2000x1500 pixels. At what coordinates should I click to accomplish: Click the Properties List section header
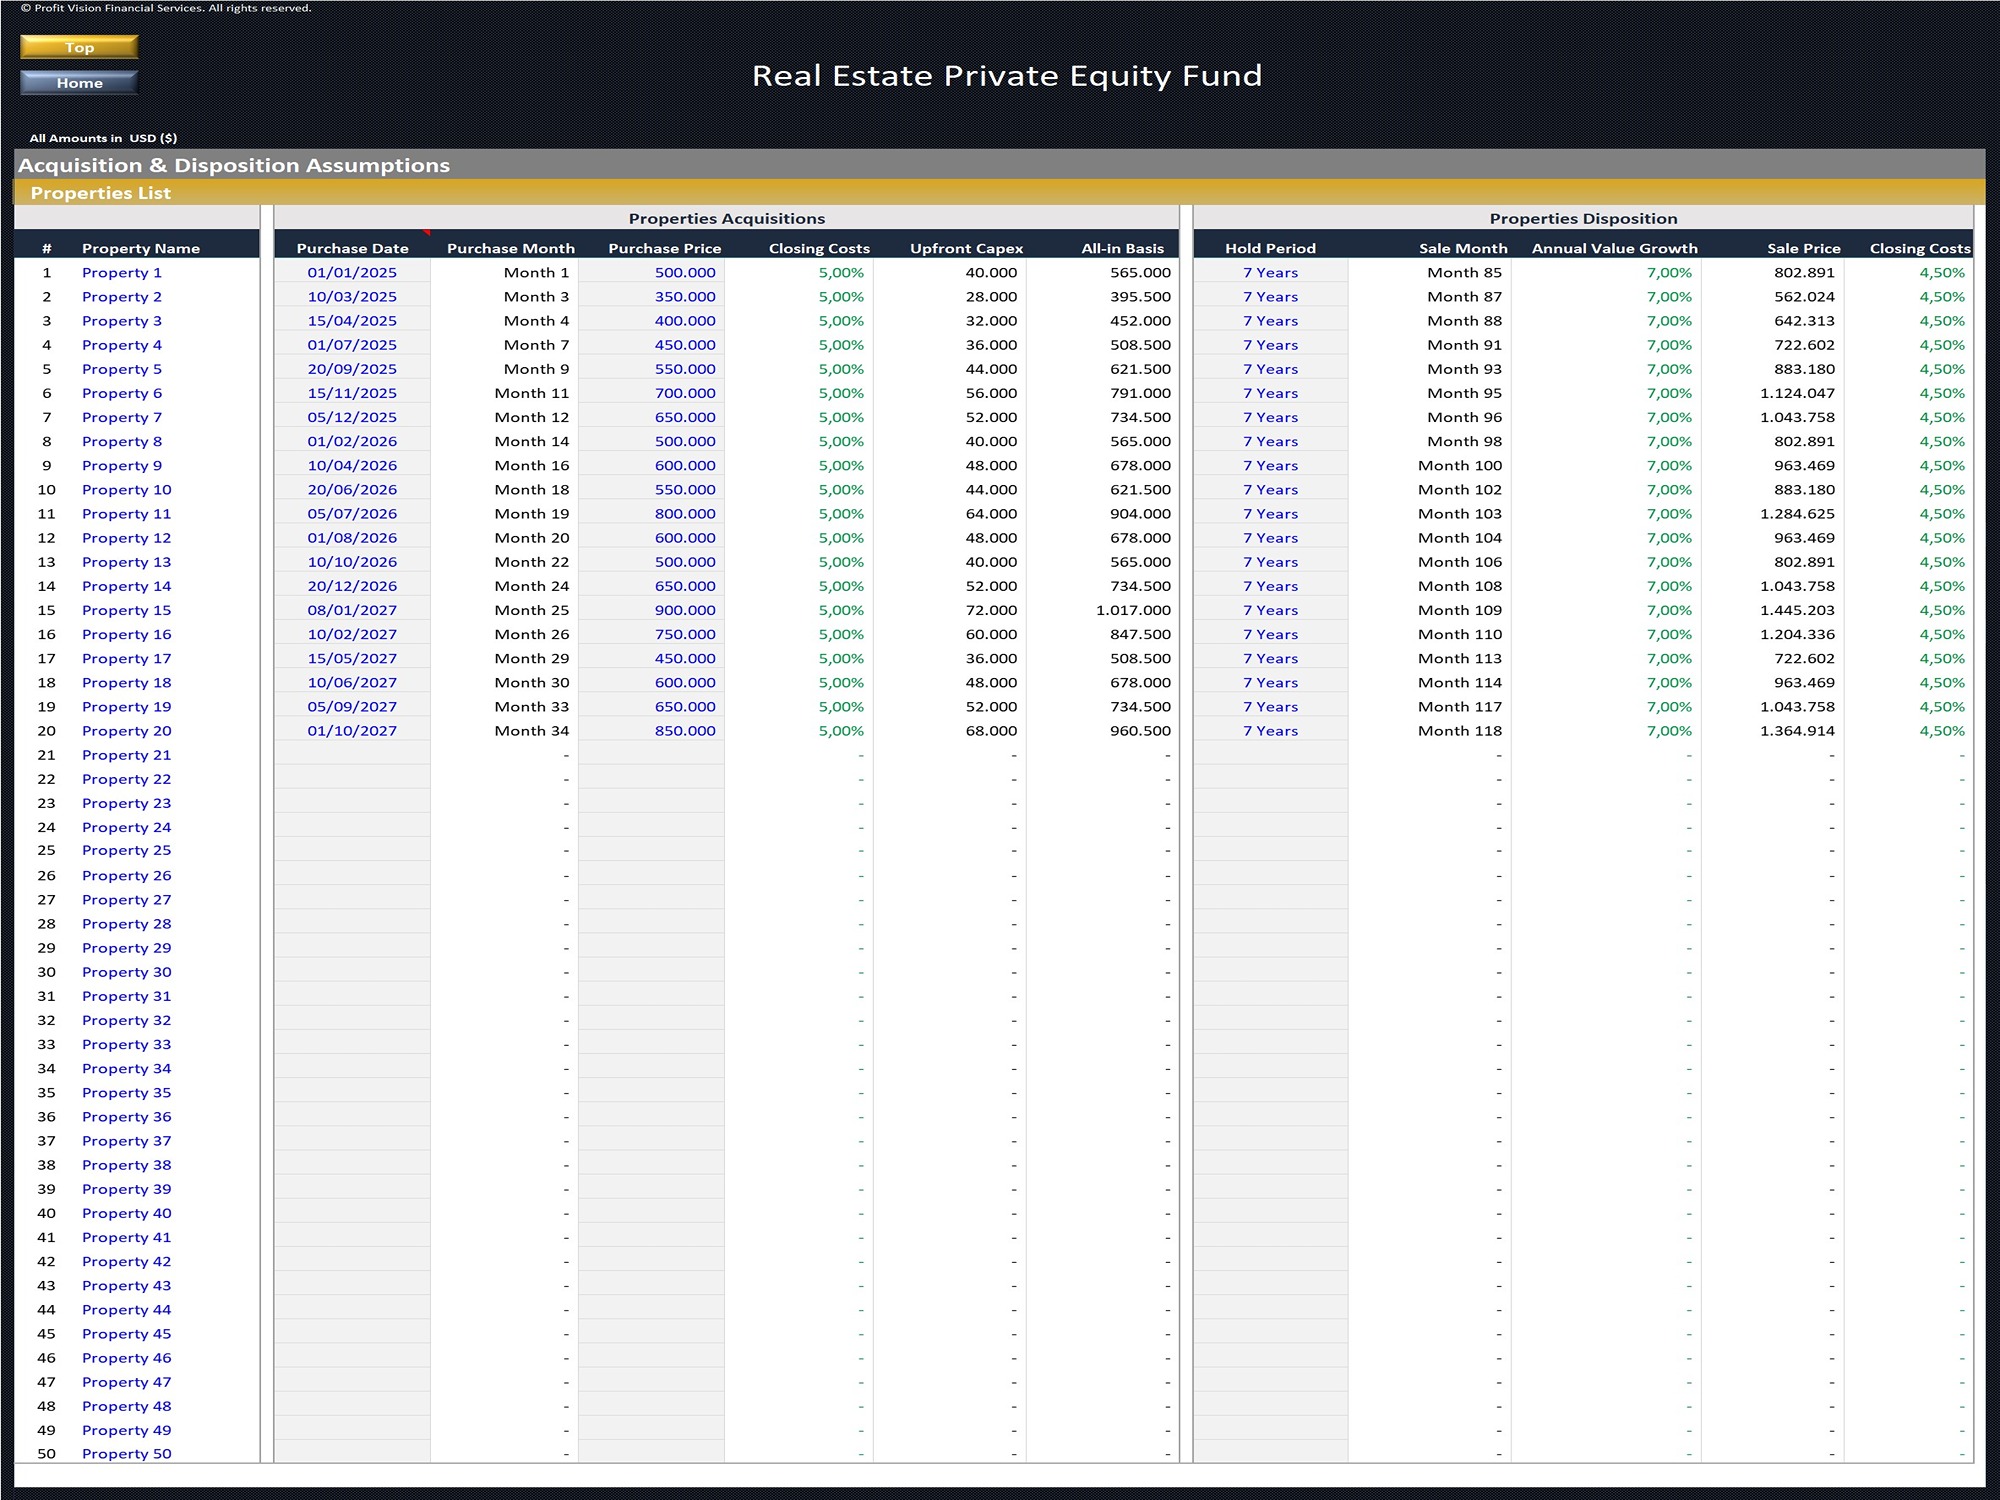click(100, 193)
